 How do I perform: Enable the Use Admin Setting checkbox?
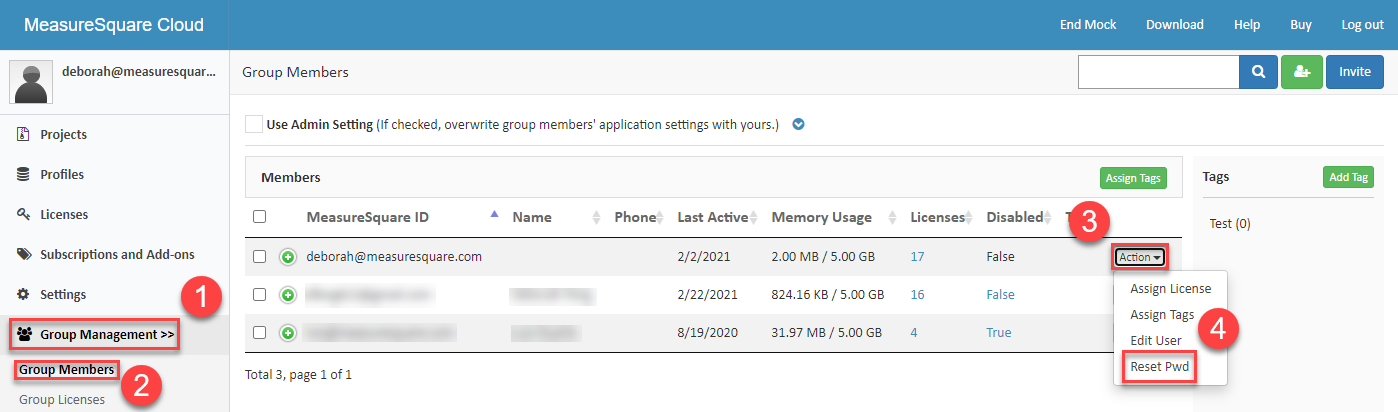(x=254, y=125)
